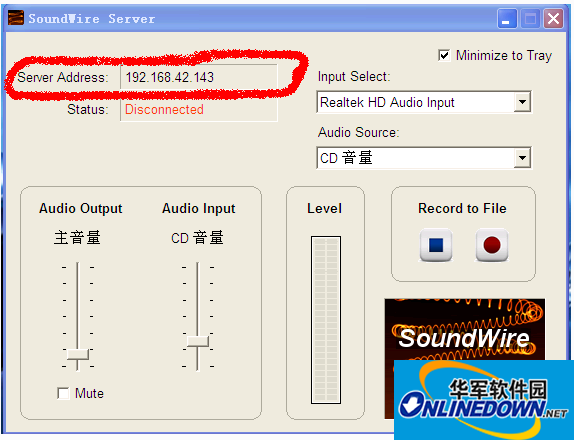This screenshot has width=574, height=440.
Task: Click the Input Select label
Action: pyautogui.click(x=354, y=77)
